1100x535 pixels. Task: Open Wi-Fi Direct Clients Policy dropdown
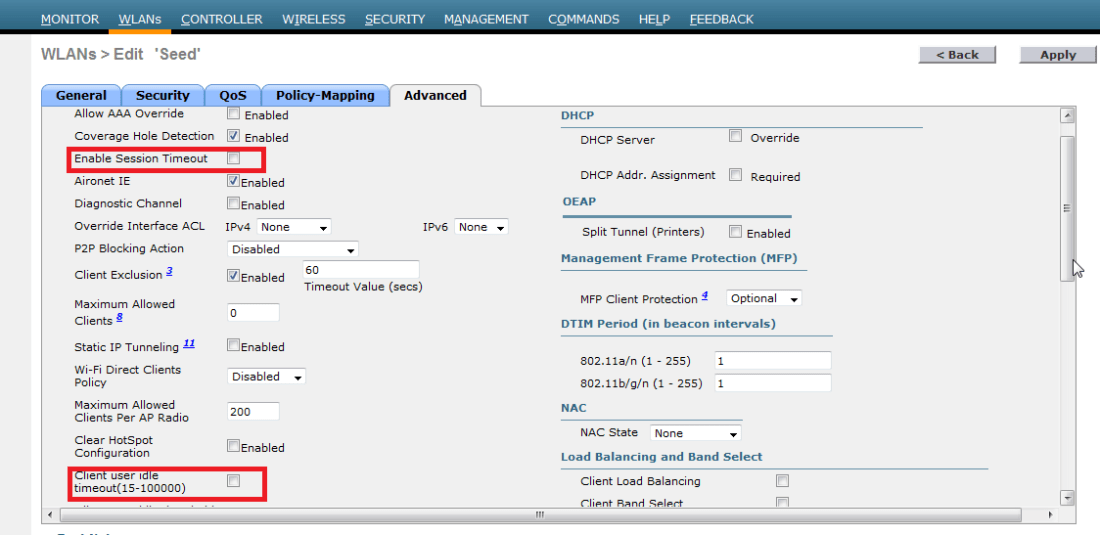pyautogui.click(x=267, y=377)
